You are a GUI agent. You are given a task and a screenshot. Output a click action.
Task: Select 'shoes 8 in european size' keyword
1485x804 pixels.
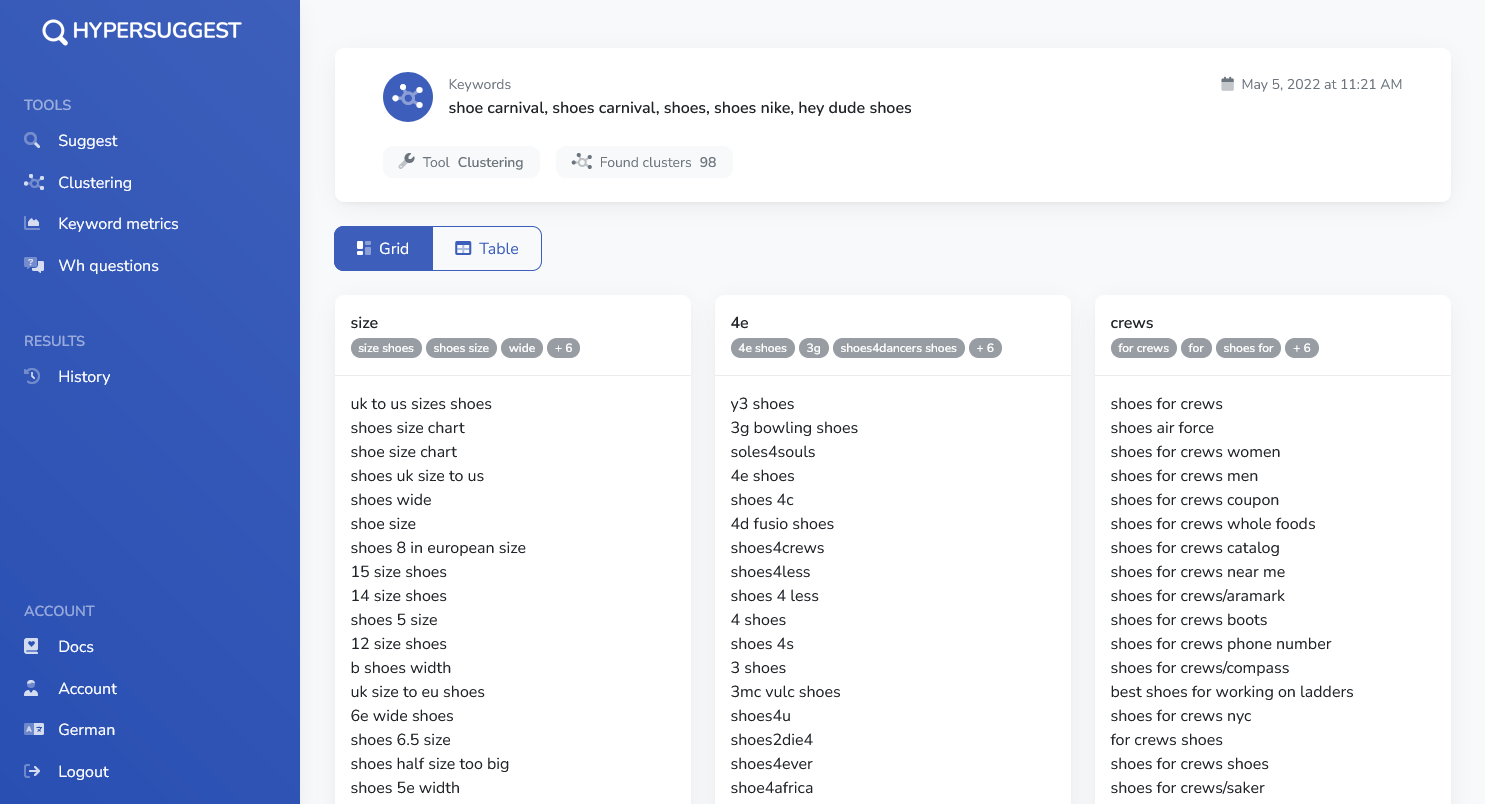pyautogui.click(x=438, y=548)
